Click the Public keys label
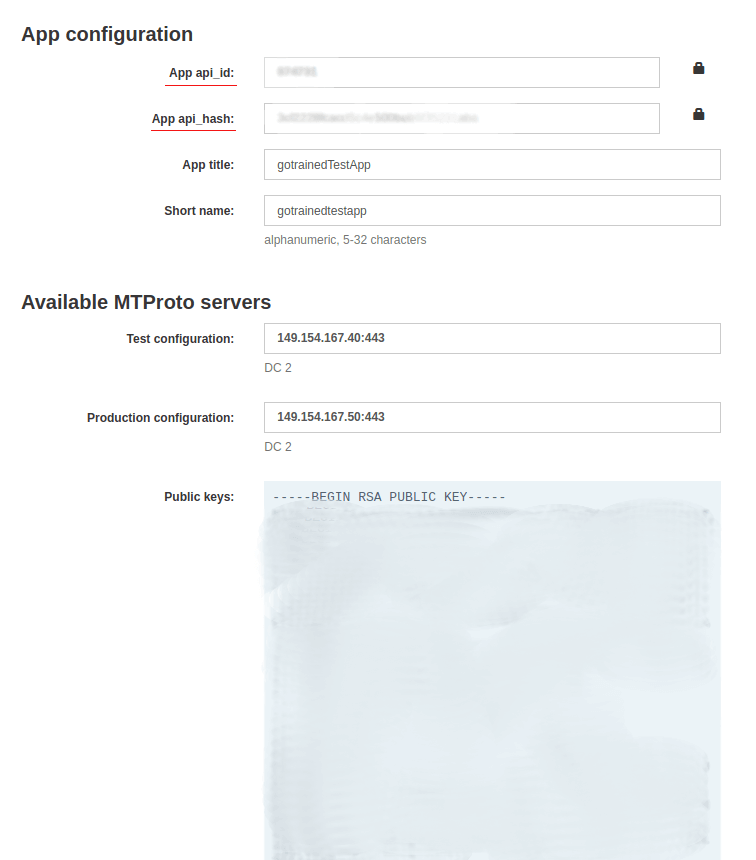756x860 pixels. click(199, 497)
